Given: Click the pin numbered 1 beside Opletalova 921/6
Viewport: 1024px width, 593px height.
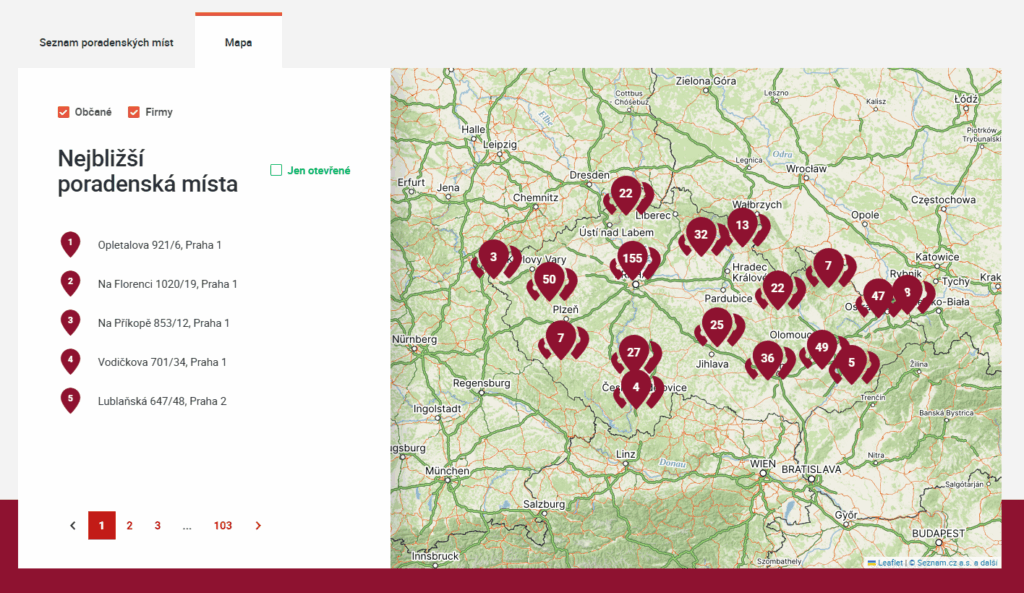Looking at the screenshot, I should pyautogui.click(x=70, y=244).
